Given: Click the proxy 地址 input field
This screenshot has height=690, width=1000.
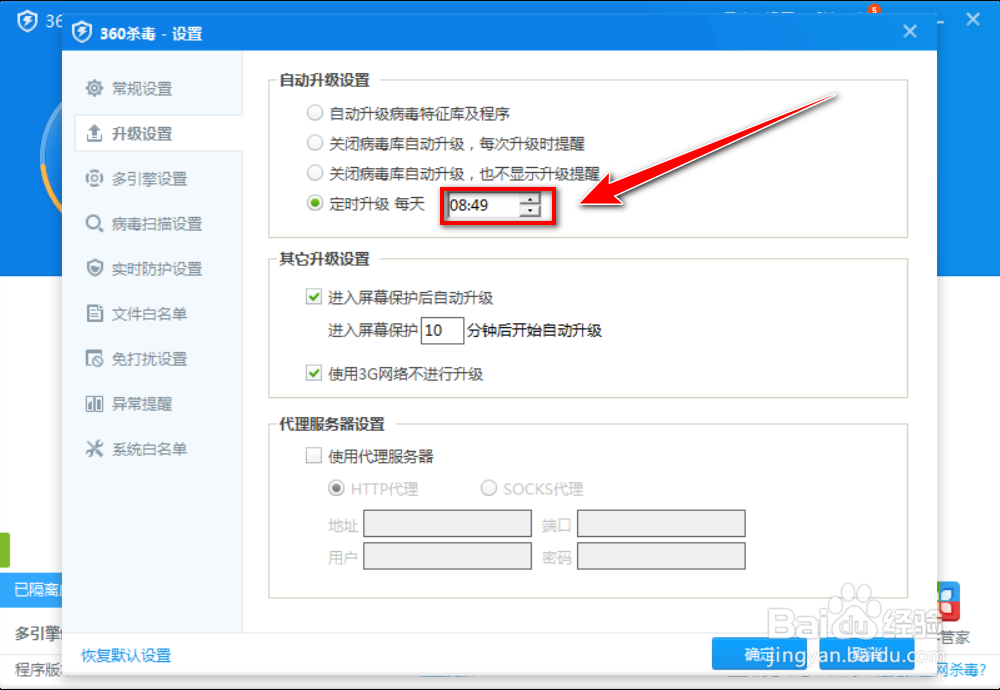Looking at the screenshot, I should tap(447, 524).
